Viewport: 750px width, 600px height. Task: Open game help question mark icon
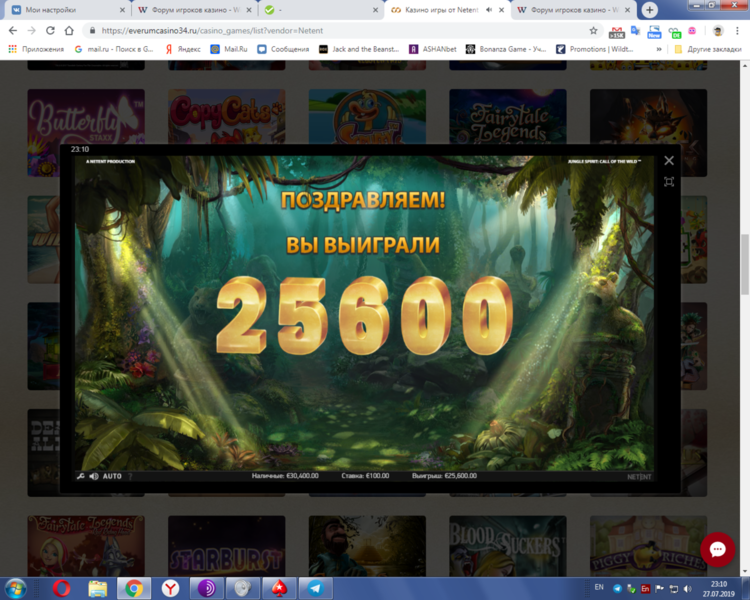point(130,476)
